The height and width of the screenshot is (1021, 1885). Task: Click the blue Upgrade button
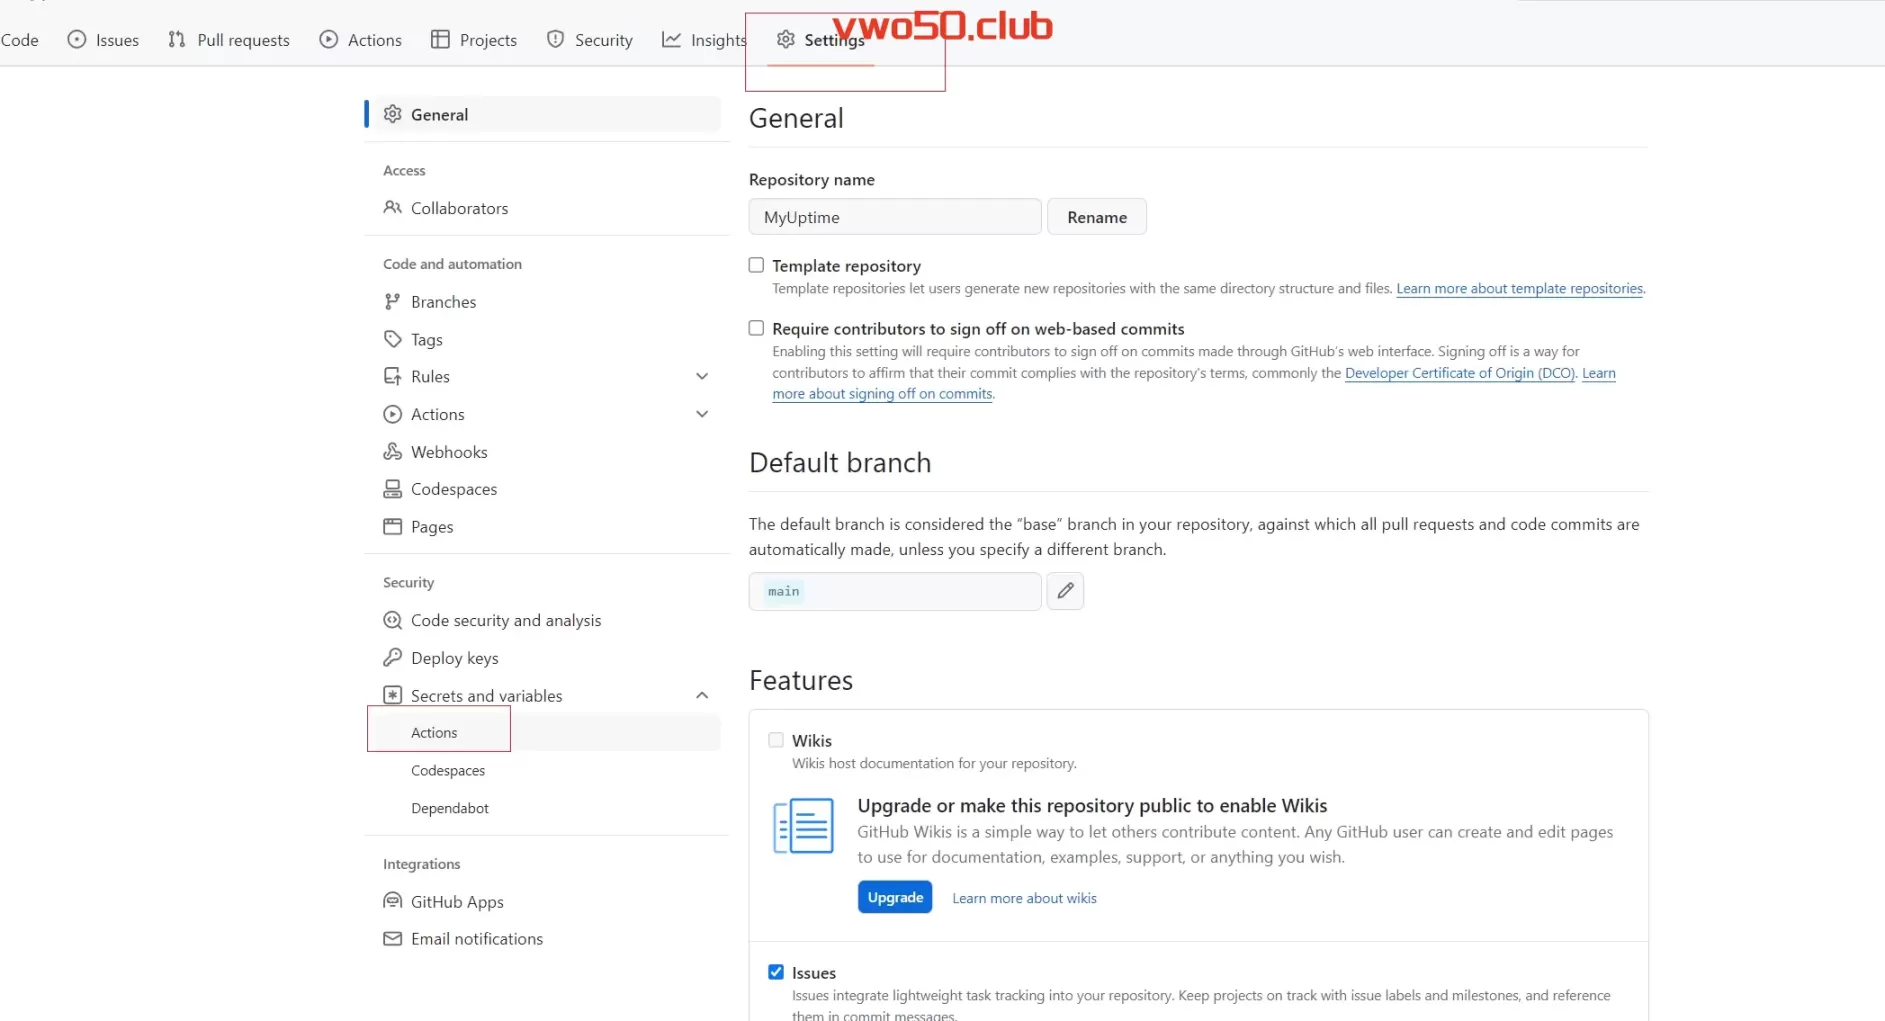tap(895, 897)
